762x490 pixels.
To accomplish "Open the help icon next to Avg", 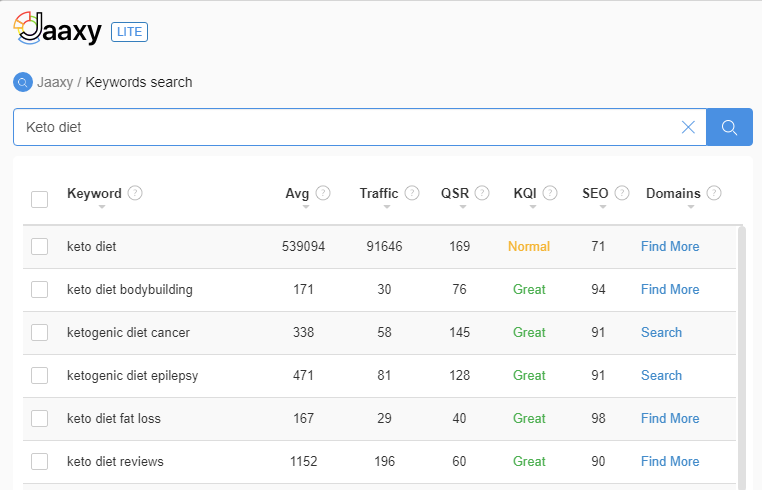I will coord(323,193).
